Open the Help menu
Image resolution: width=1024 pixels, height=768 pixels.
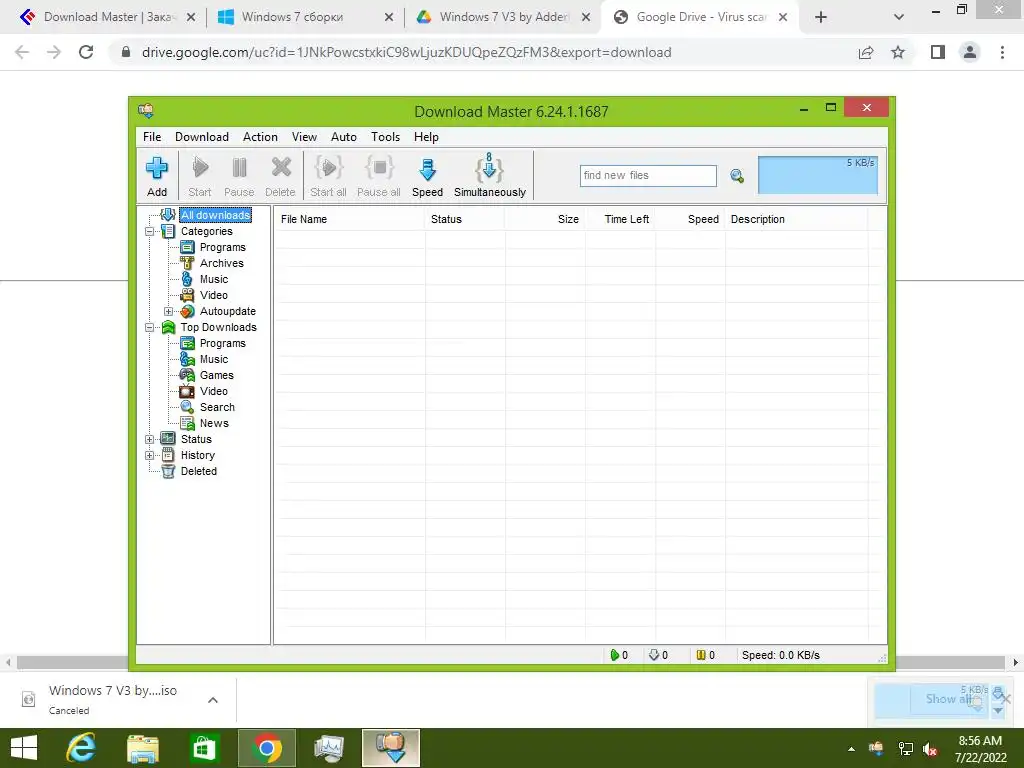point(426,136)
